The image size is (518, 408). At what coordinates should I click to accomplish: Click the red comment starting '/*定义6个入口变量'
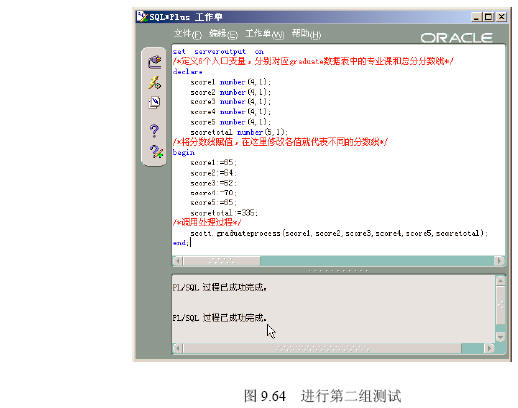point(313,61)
